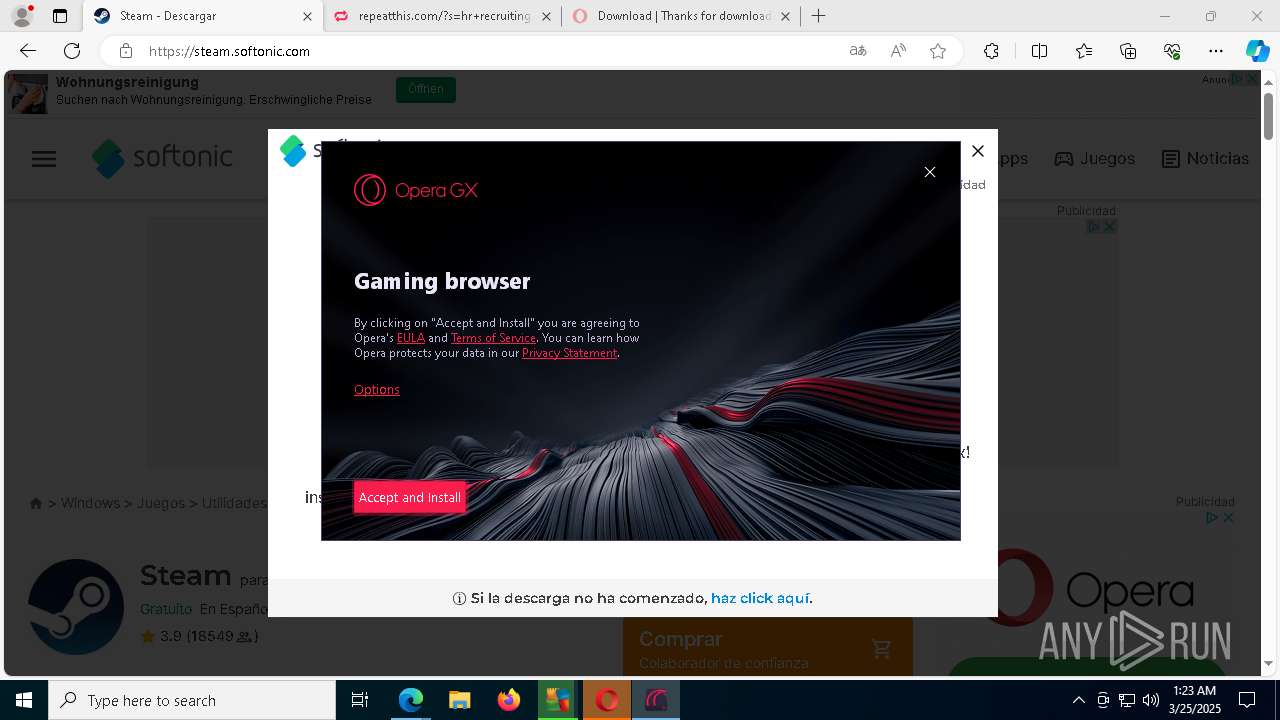Open the Privacy Statement link
1280x720 pixels.
point(569,353)
